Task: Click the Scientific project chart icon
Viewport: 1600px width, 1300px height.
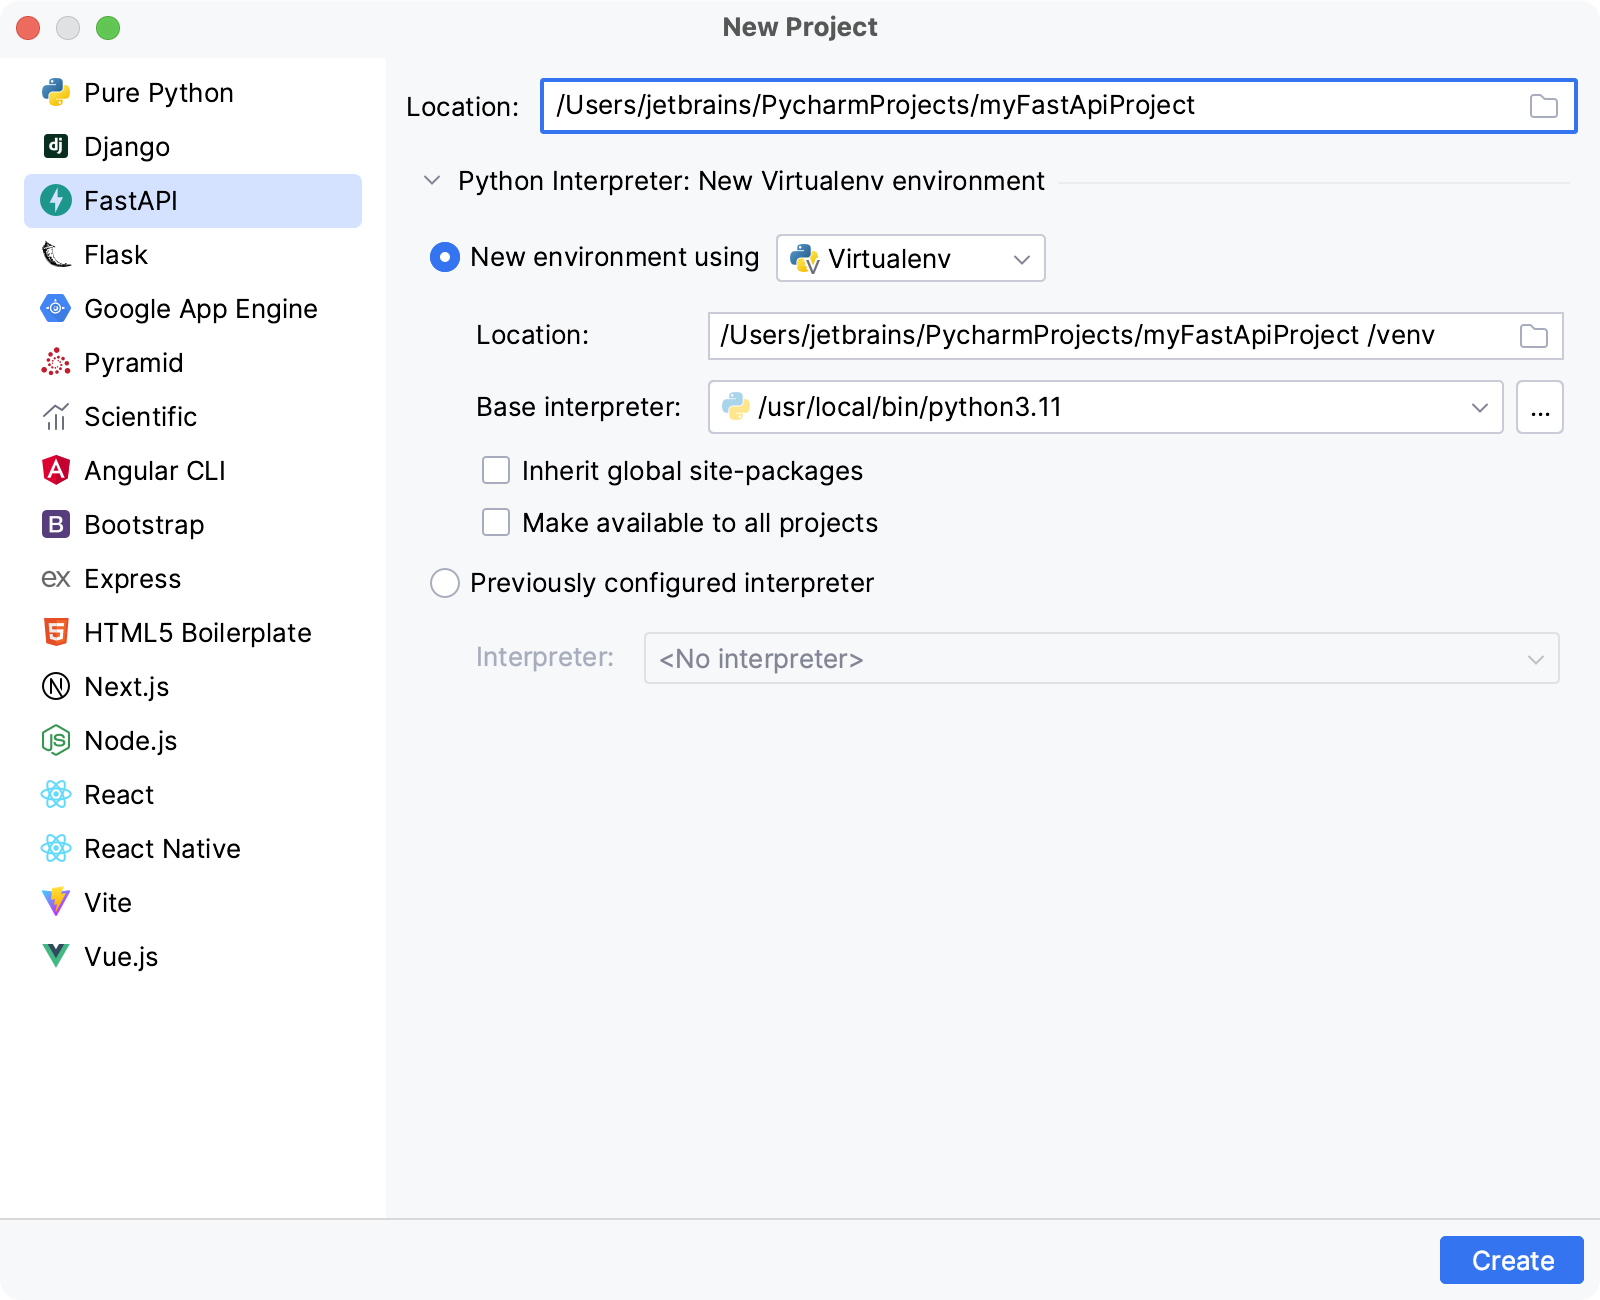Action: tap(56, 416)
